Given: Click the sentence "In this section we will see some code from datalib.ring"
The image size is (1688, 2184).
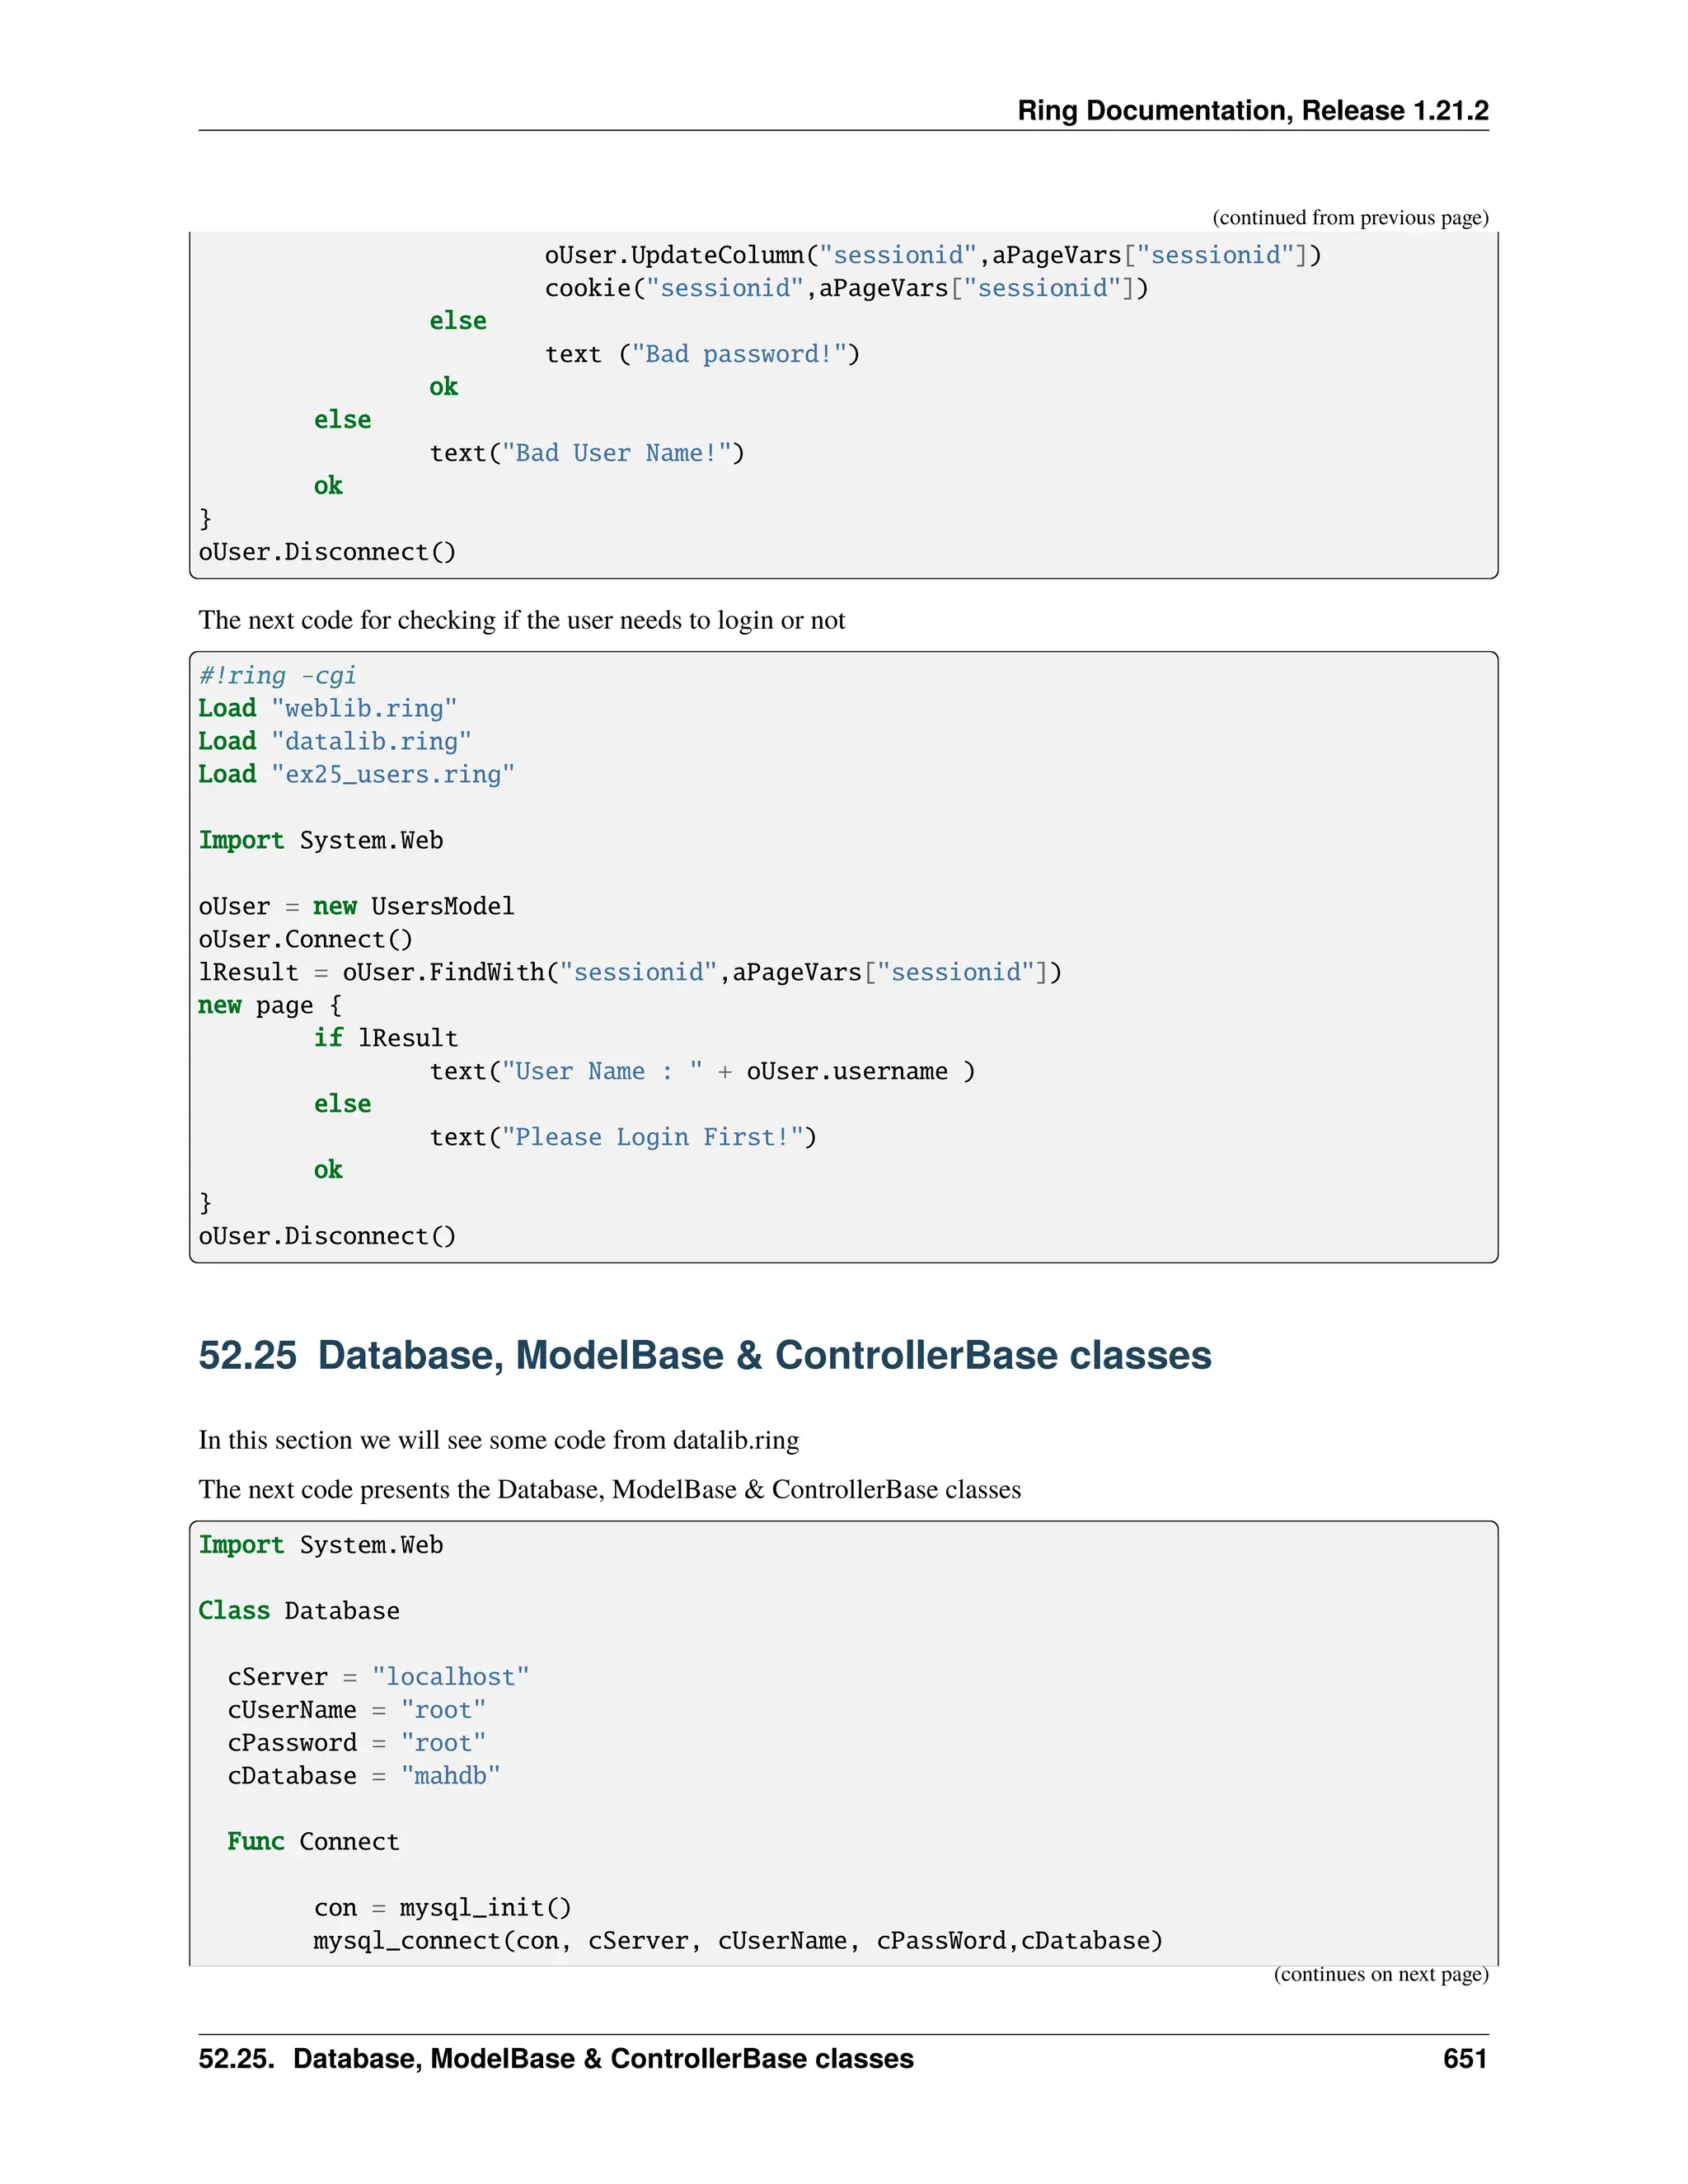Looking at the screenshot, I should (x=498, y=1440).
